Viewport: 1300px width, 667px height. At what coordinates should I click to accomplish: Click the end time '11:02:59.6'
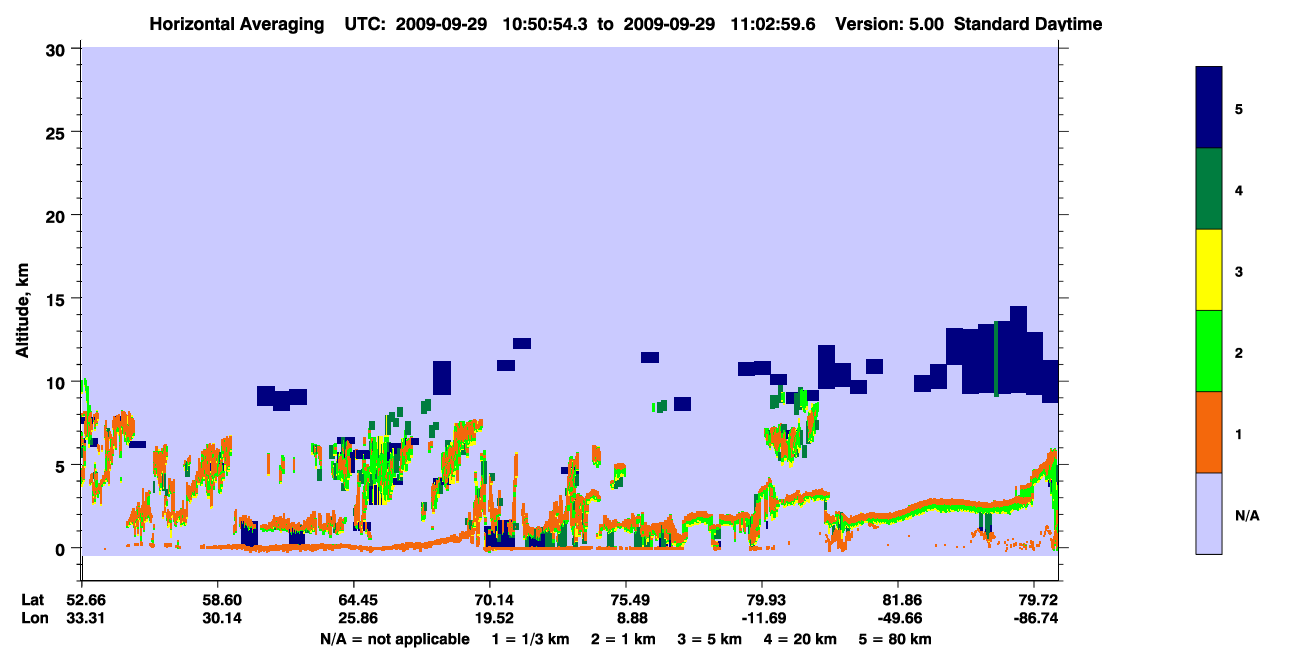coord(775,24)
